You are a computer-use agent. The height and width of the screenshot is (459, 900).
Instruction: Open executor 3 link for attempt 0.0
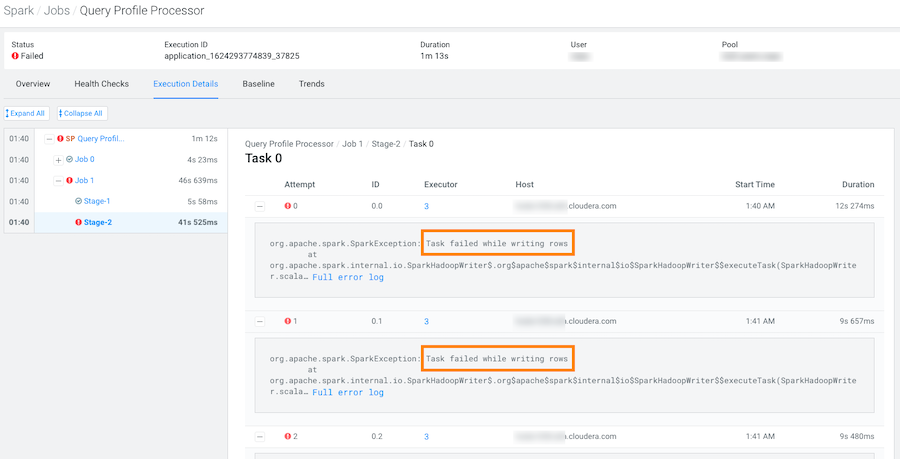426,206
